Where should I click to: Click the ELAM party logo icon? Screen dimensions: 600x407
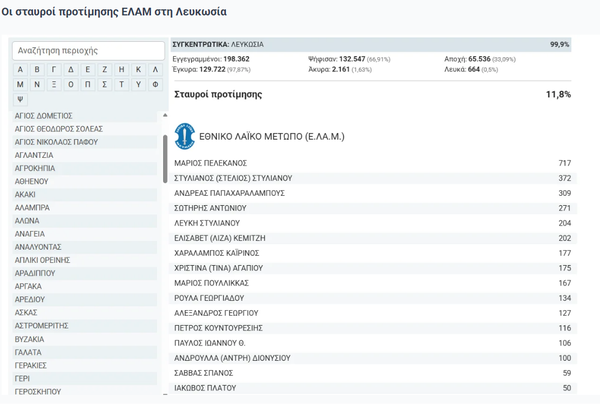point(184,136)
